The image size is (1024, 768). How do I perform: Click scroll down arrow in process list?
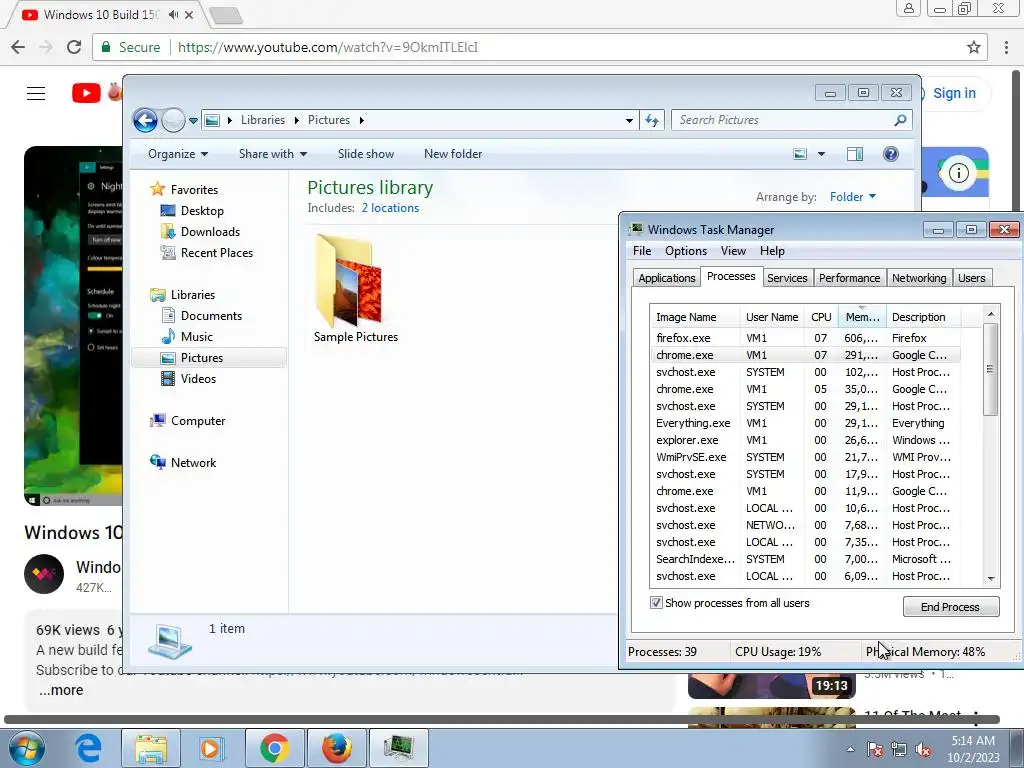[991, 579]
